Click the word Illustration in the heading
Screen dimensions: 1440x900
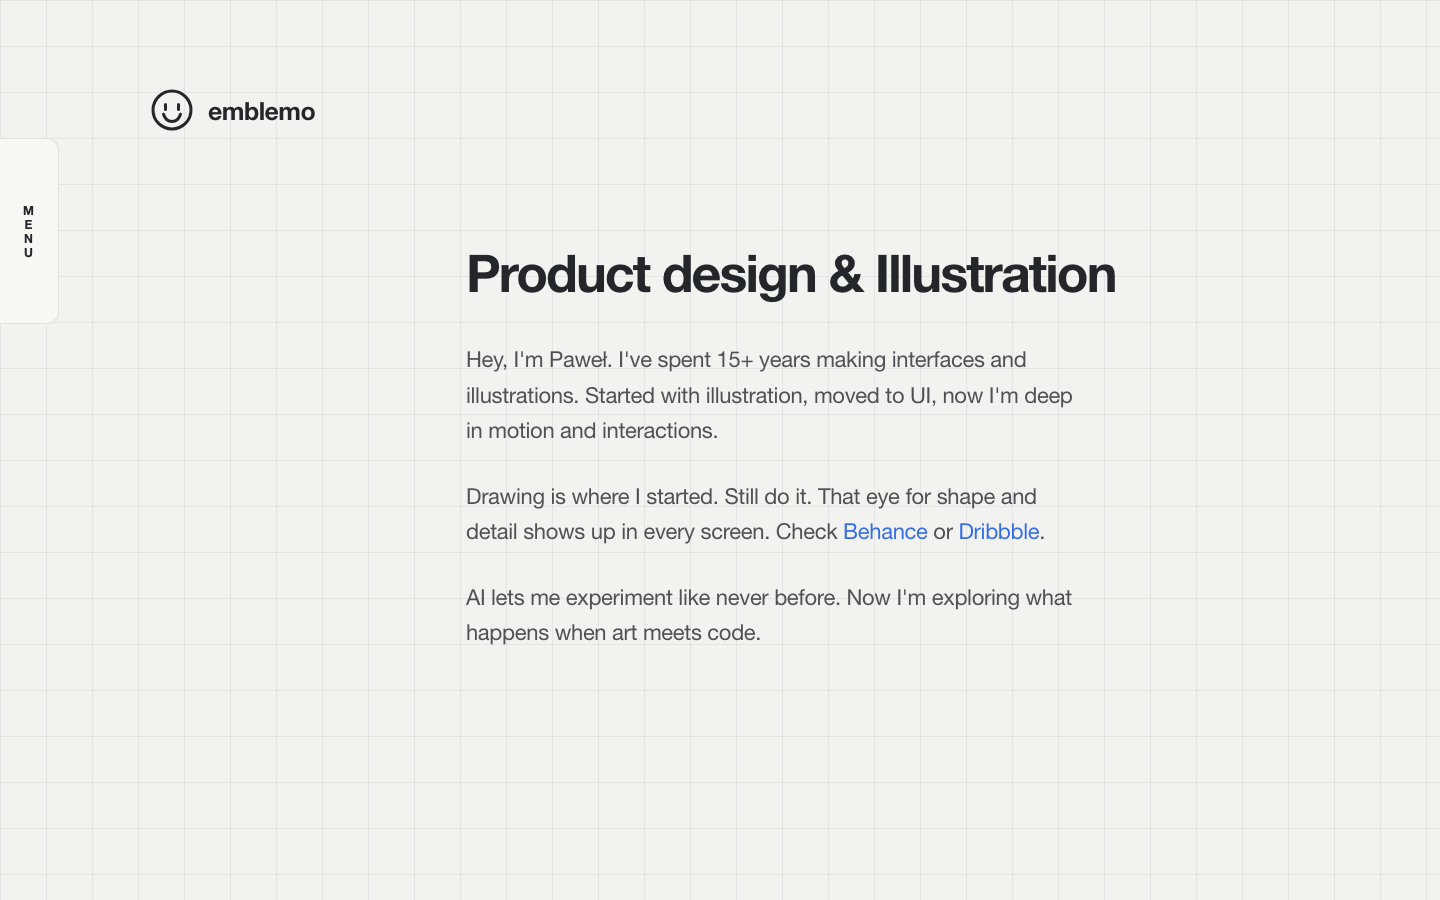[996, 274]
